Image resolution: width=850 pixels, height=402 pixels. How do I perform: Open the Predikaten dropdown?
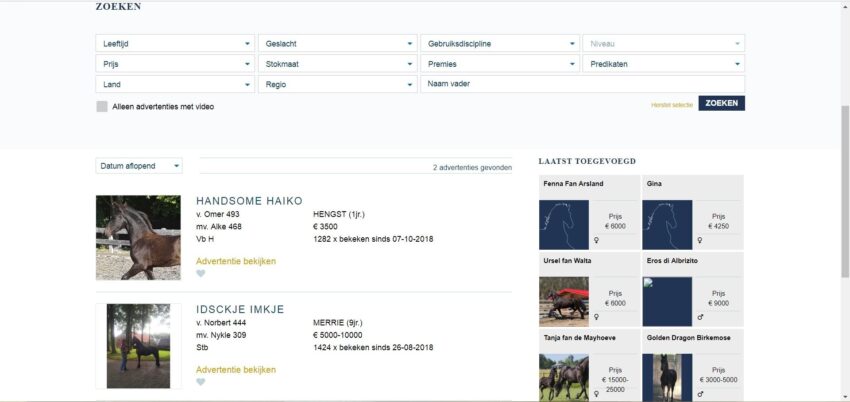tap(664, 64)
